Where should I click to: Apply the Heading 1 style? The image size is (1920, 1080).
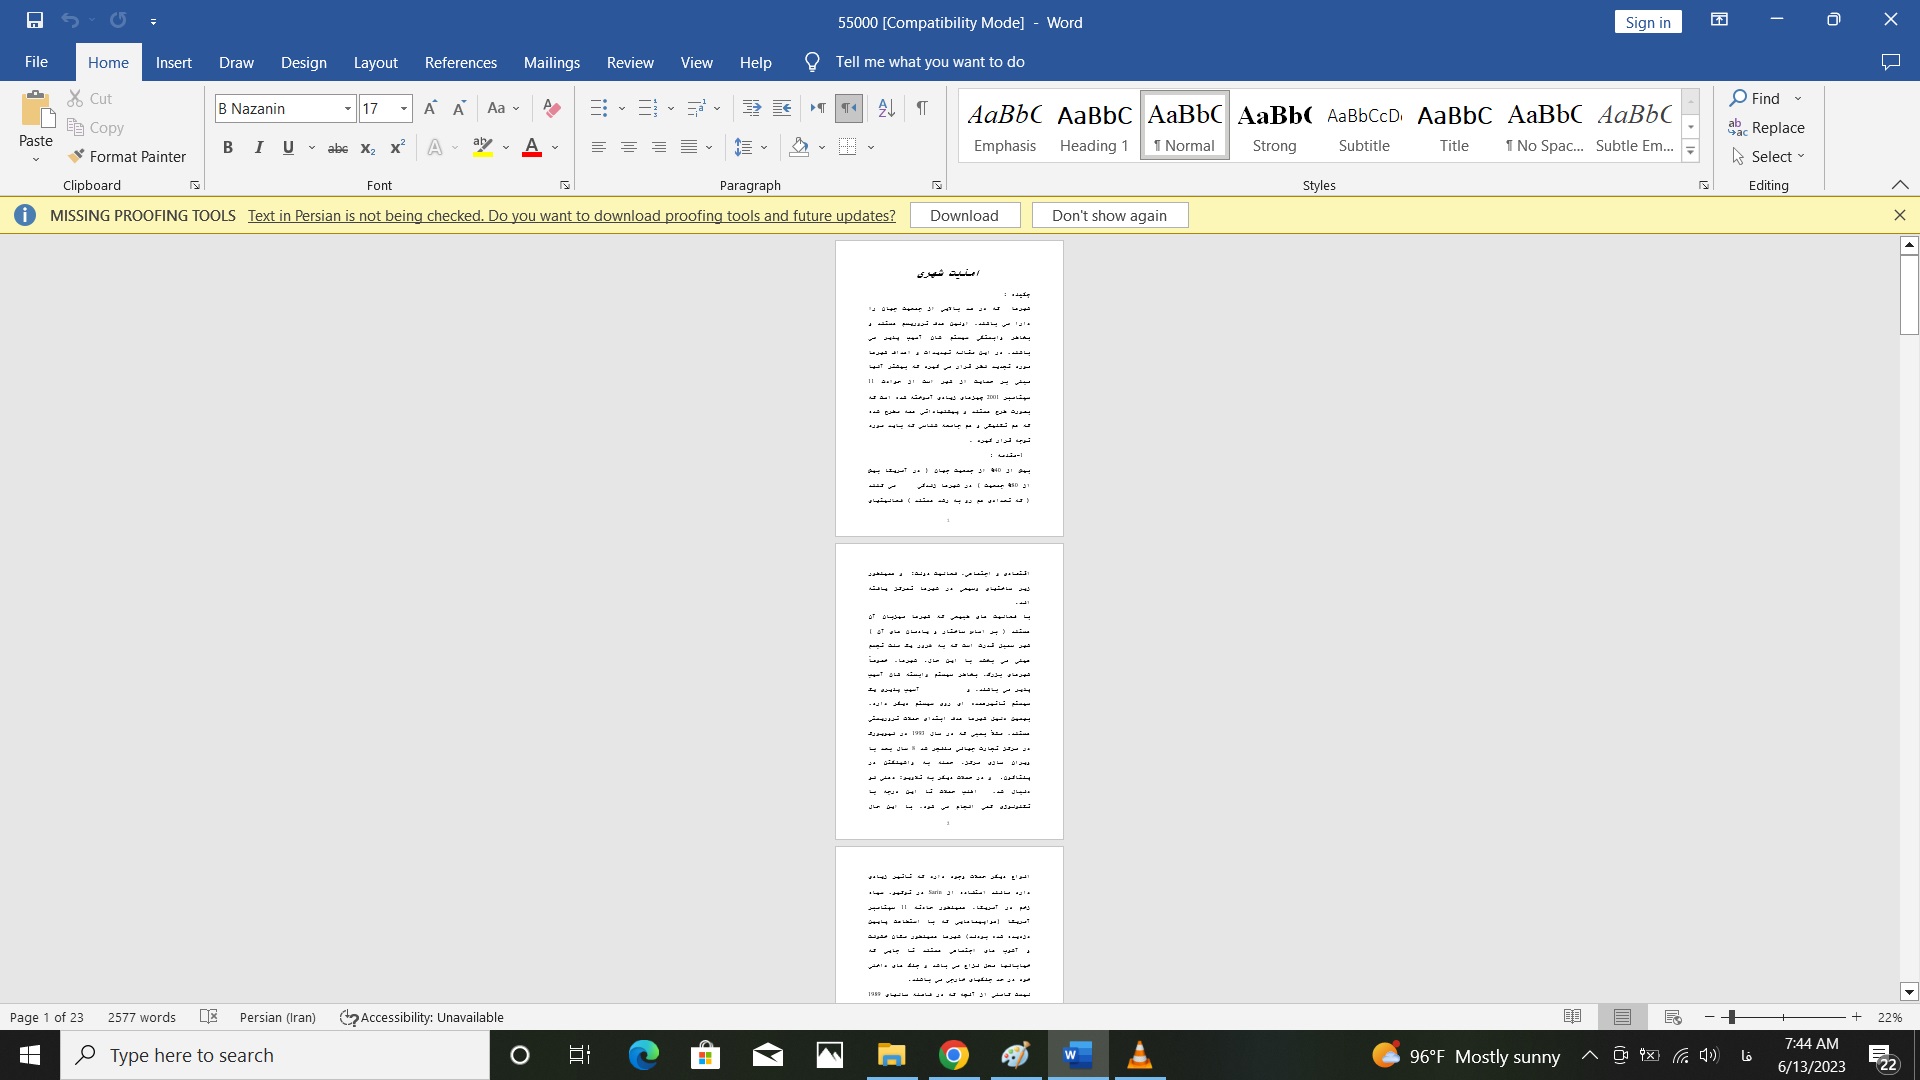(1094, 124)
